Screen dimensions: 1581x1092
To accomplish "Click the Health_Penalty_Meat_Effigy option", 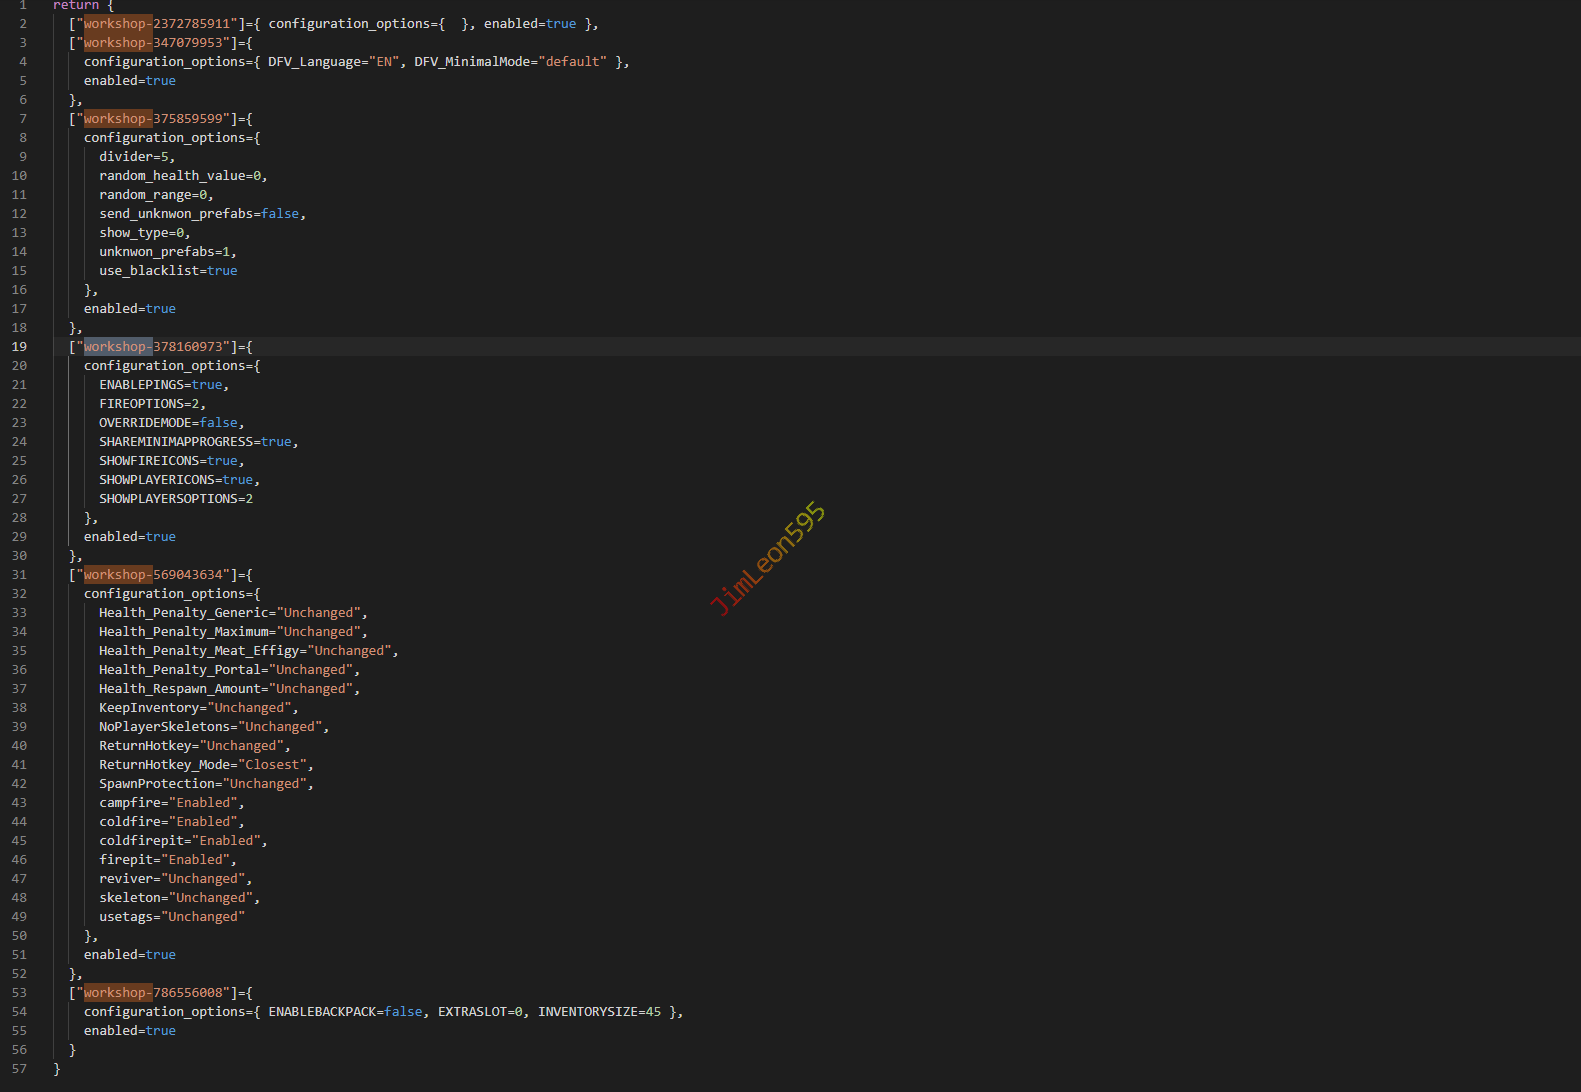I will (199, 651).
